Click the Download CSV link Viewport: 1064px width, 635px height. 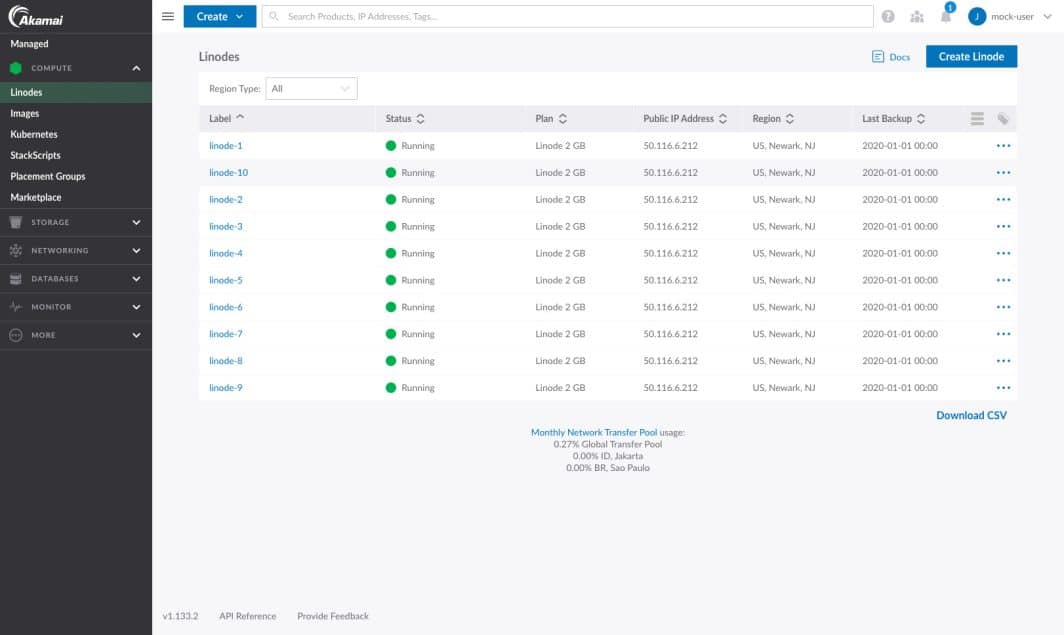(x=970, y=415)
